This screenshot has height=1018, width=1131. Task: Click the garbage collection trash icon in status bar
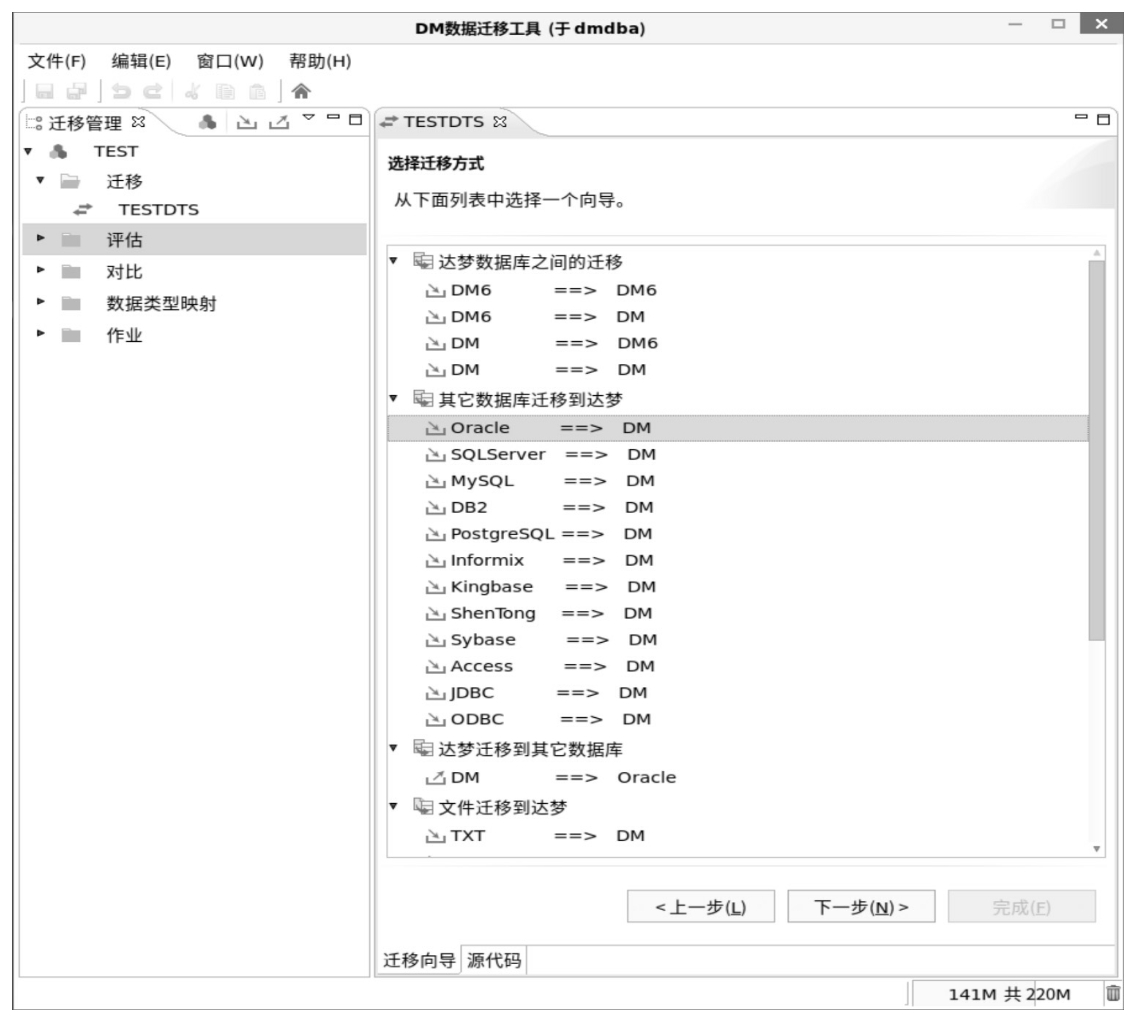(1113, 993)
